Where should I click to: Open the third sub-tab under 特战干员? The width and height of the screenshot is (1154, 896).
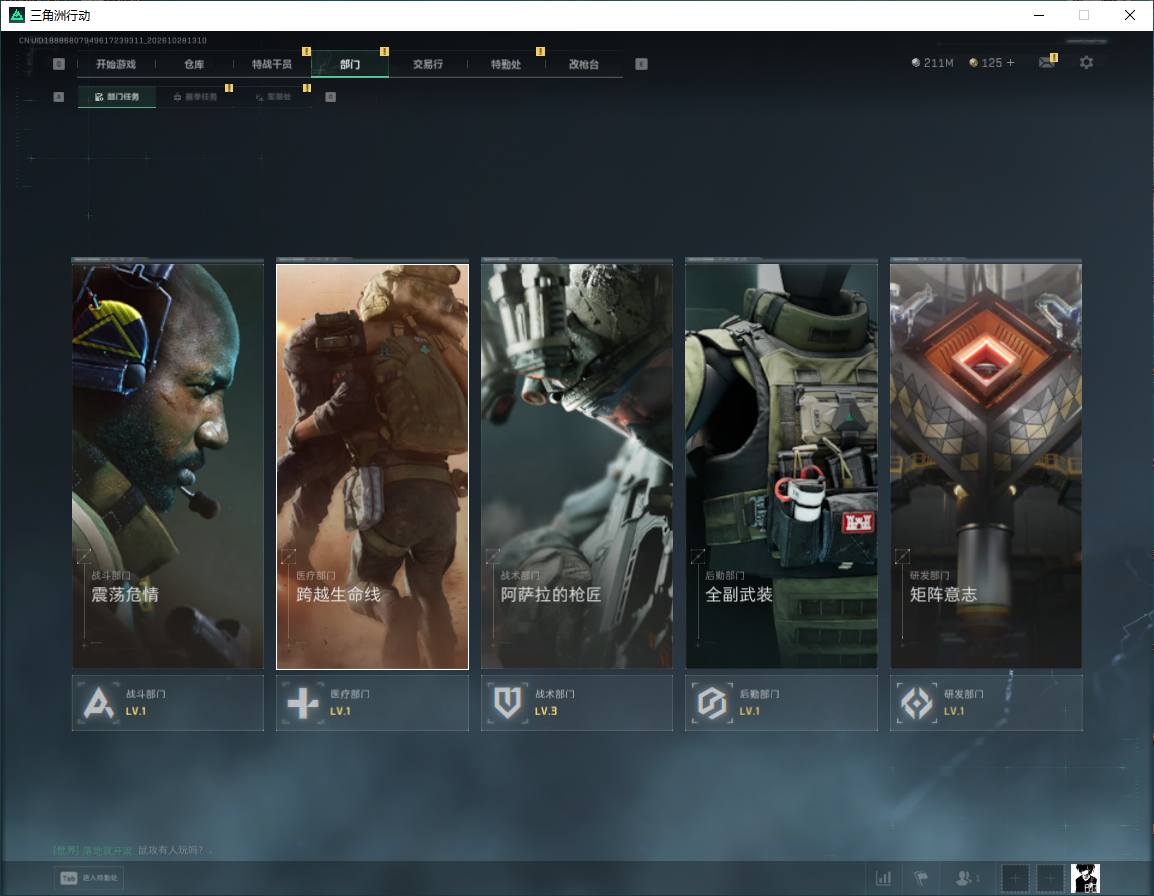[273, 96]
